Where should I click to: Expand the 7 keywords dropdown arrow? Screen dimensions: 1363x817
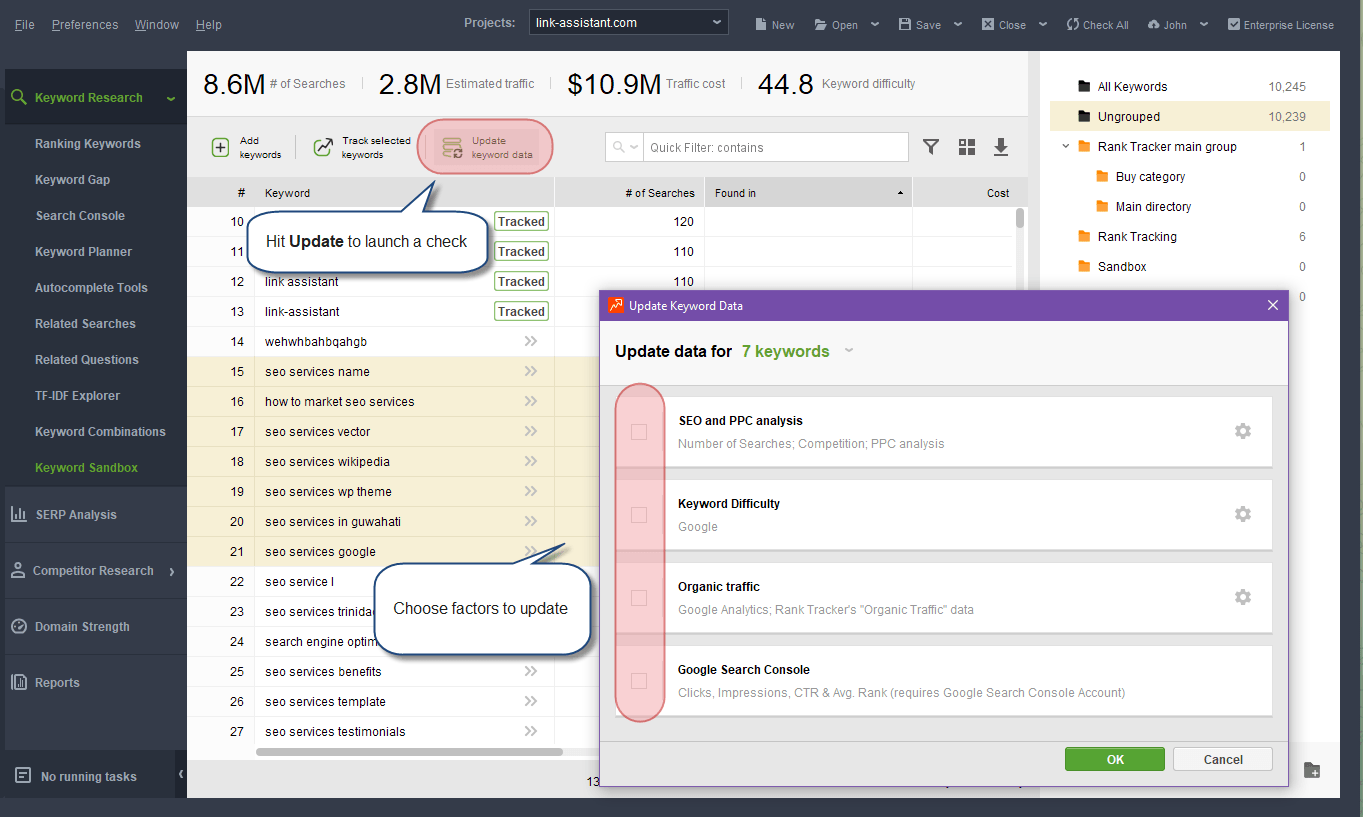tap(849, 351)
